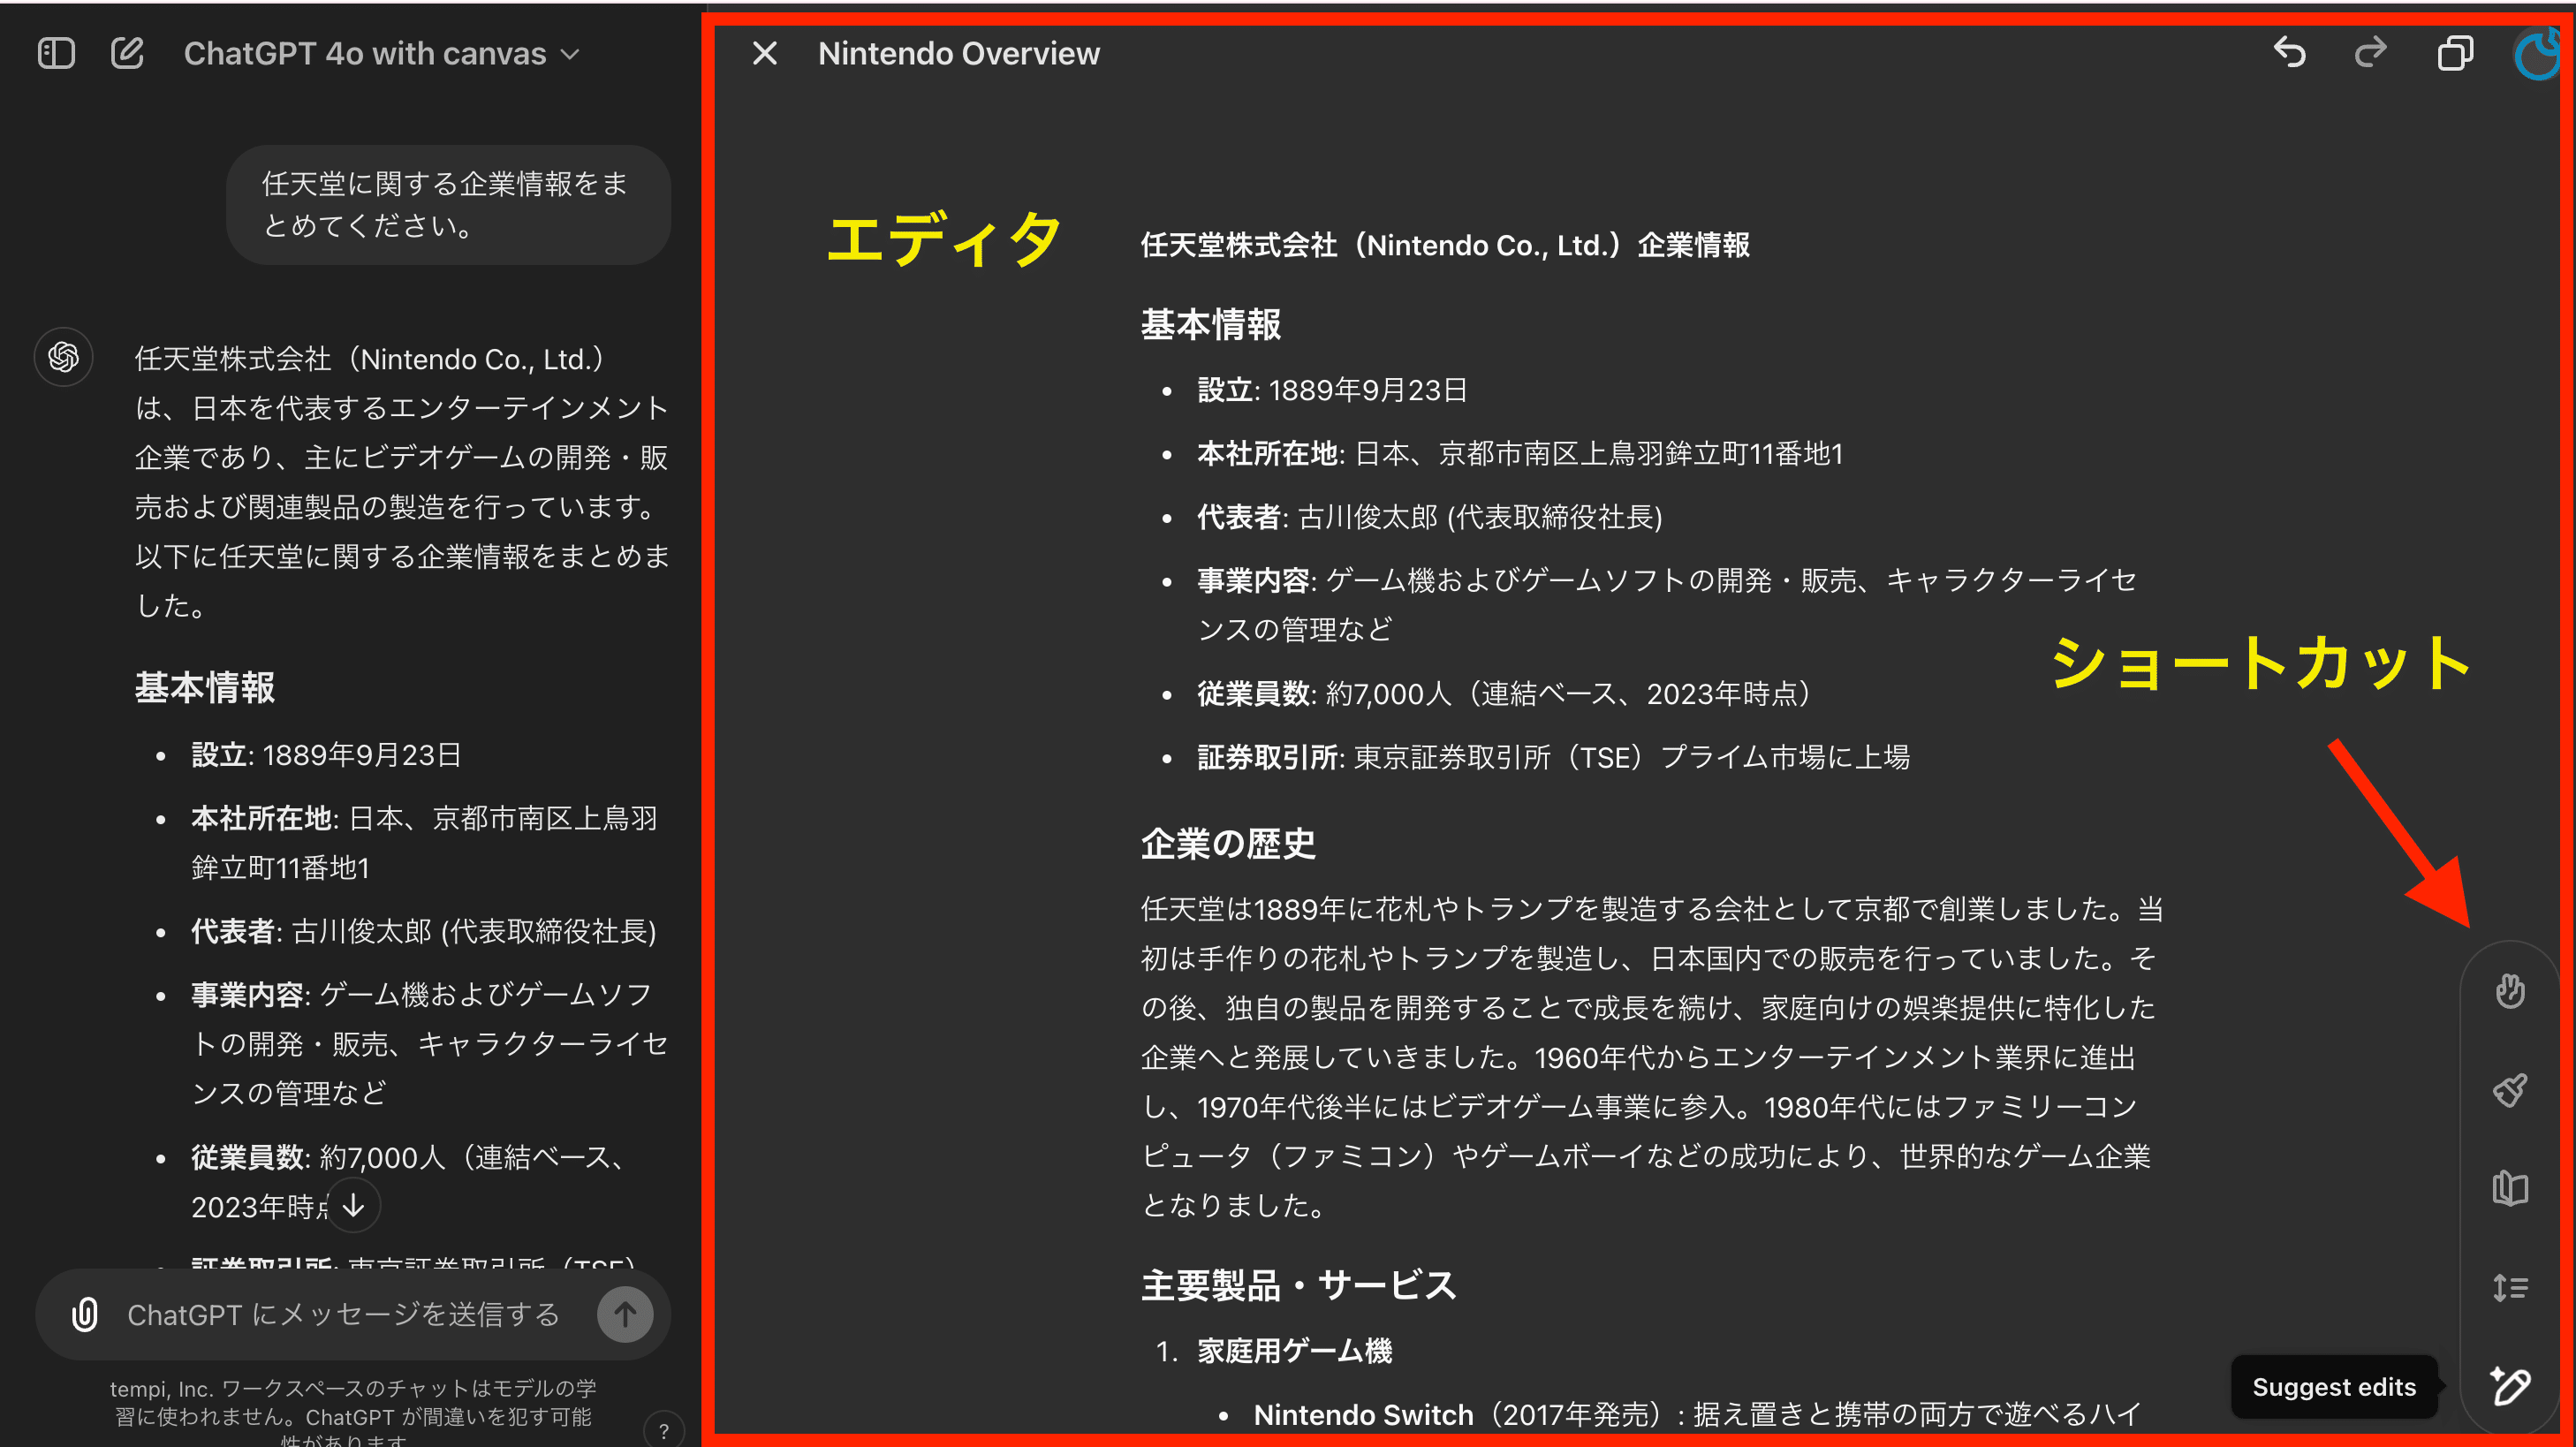Toggle the sidebar panel open
The width and height of the screenshot is (2576, 1447).
point(56,53)
